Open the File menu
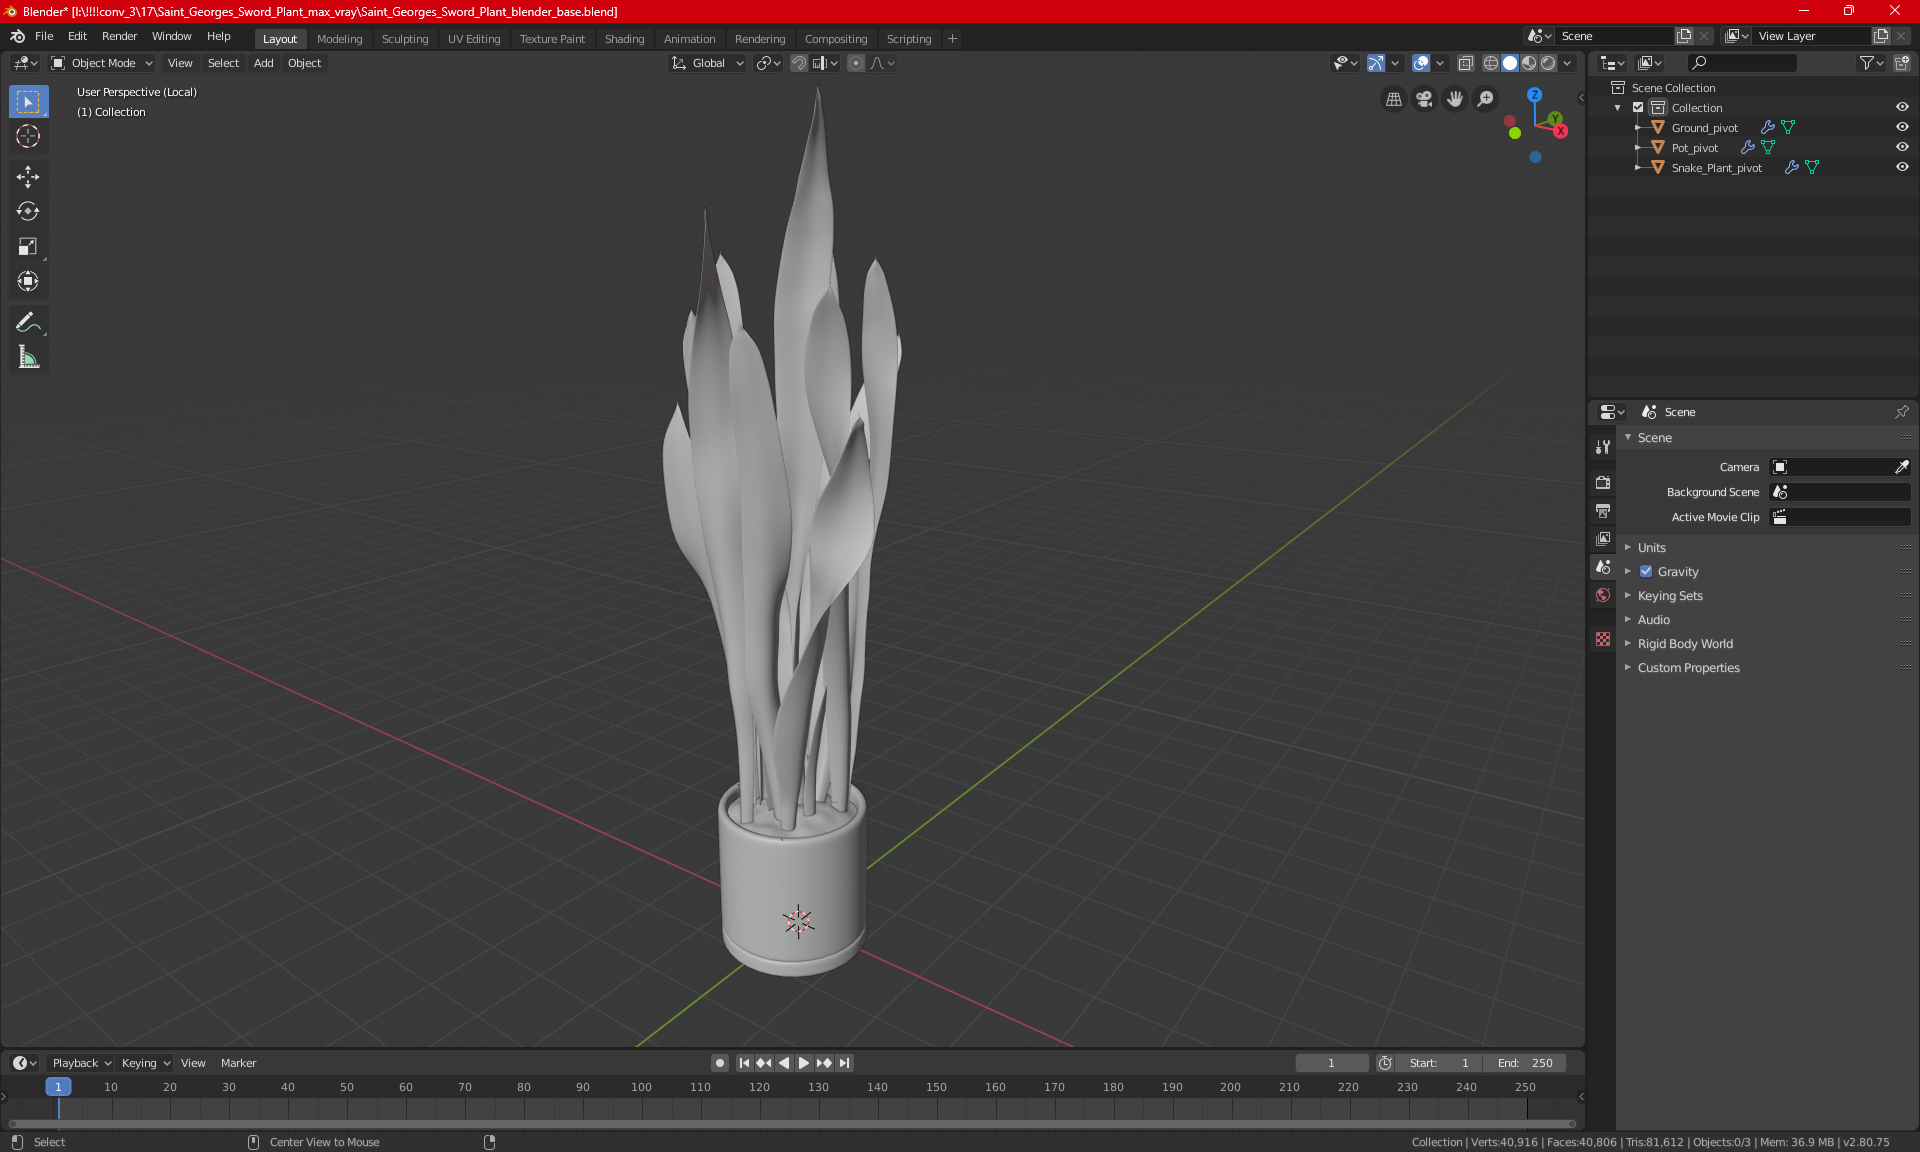The height and width of the screenshot is (1152, 1920). click(44, 36)
